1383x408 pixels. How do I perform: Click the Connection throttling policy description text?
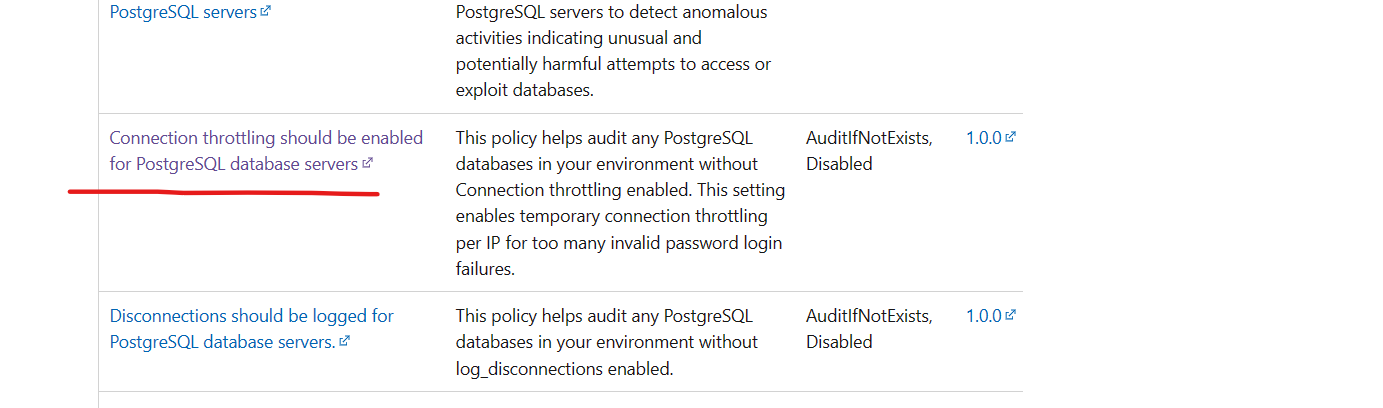pos(620,203)
